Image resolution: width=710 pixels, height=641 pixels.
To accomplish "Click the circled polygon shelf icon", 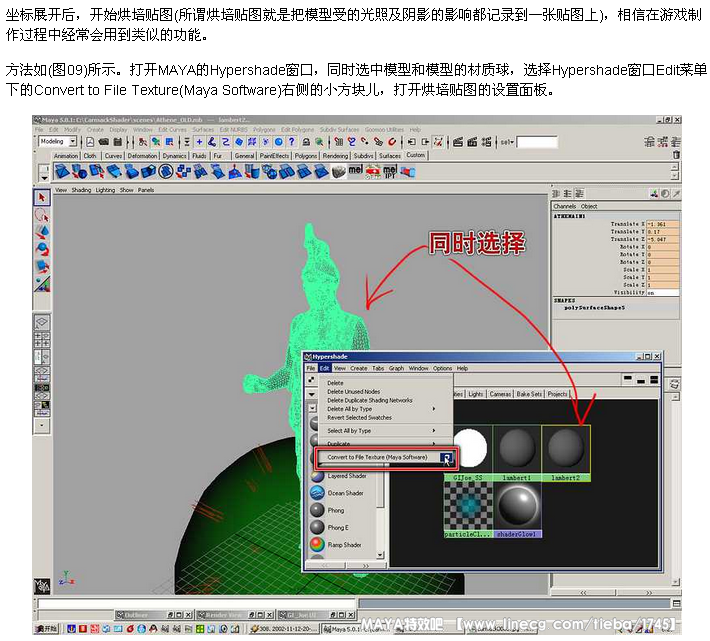I will pyautogui.click(x=166, y=172).
